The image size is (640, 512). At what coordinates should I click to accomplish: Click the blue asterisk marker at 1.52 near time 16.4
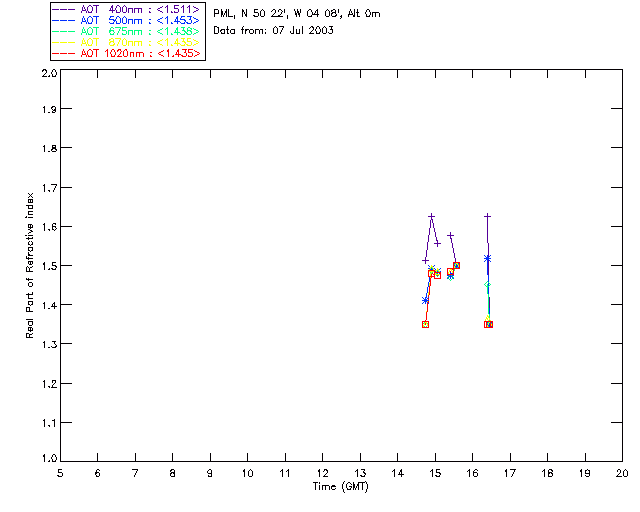tap(487, 258)
